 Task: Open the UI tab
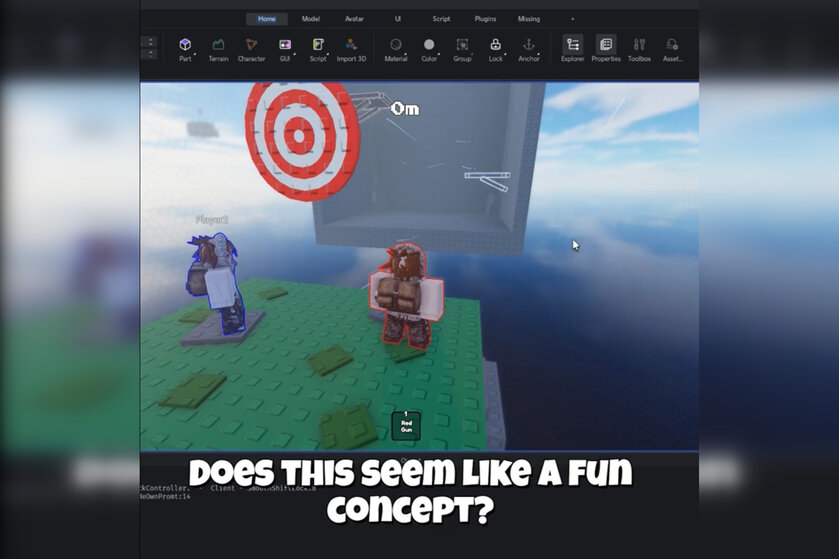click(398, 19)
